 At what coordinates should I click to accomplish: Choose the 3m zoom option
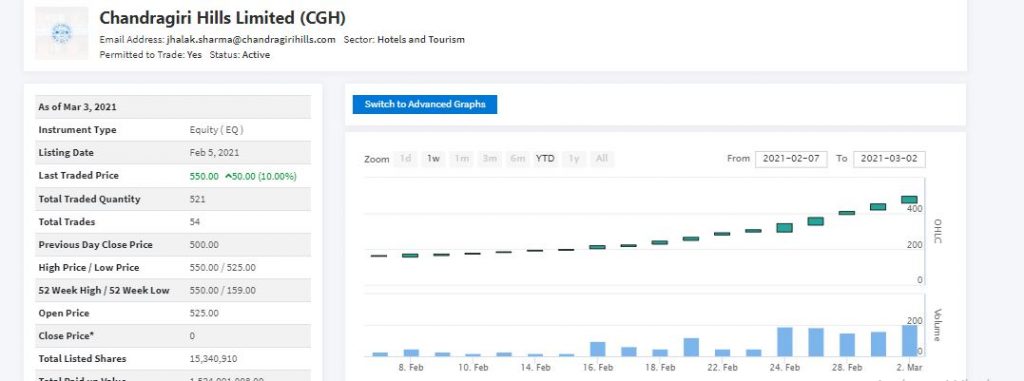[490, 158]
